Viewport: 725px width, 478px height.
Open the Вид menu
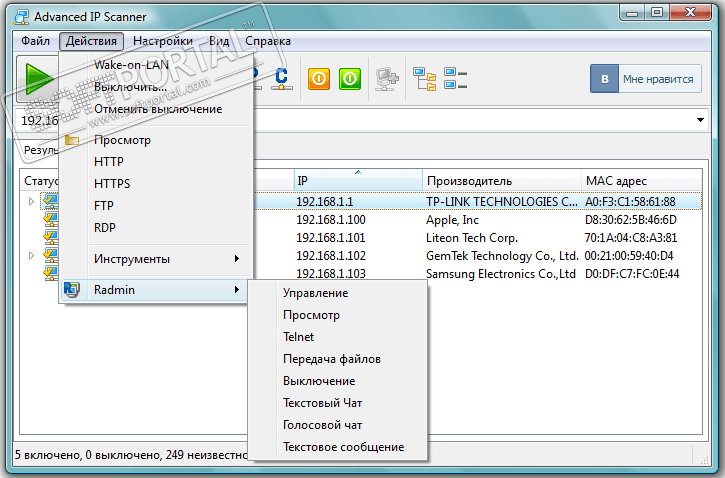(219, 41)
